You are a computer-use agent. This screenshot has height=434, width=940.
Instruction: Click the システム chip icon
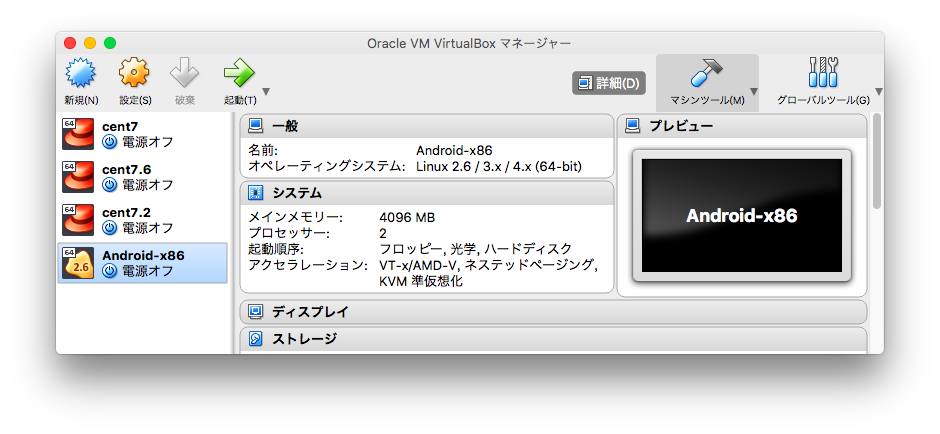click(256, 193)
